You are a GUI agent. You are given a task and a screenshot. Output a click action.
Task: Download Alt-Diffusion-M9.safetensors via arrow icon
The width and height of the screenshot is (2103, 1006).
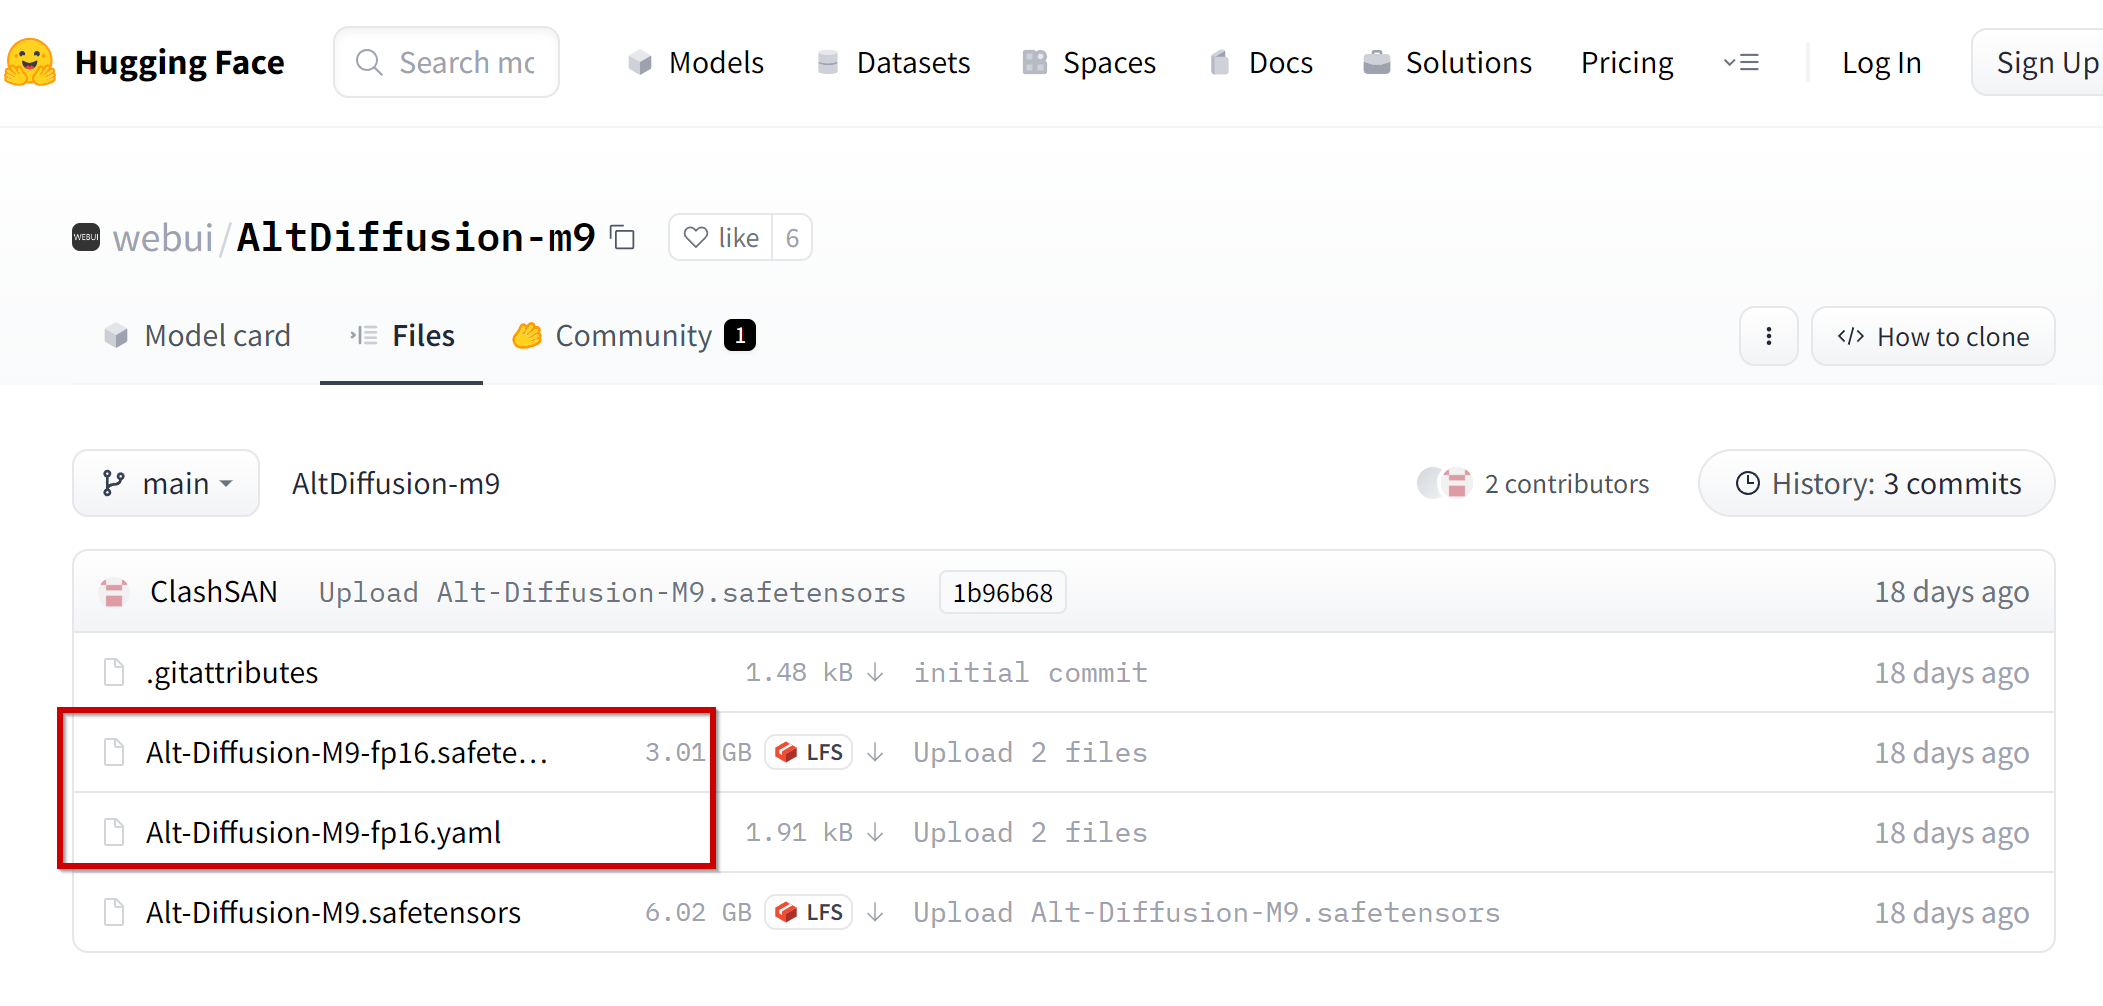[x=875, y=912]
